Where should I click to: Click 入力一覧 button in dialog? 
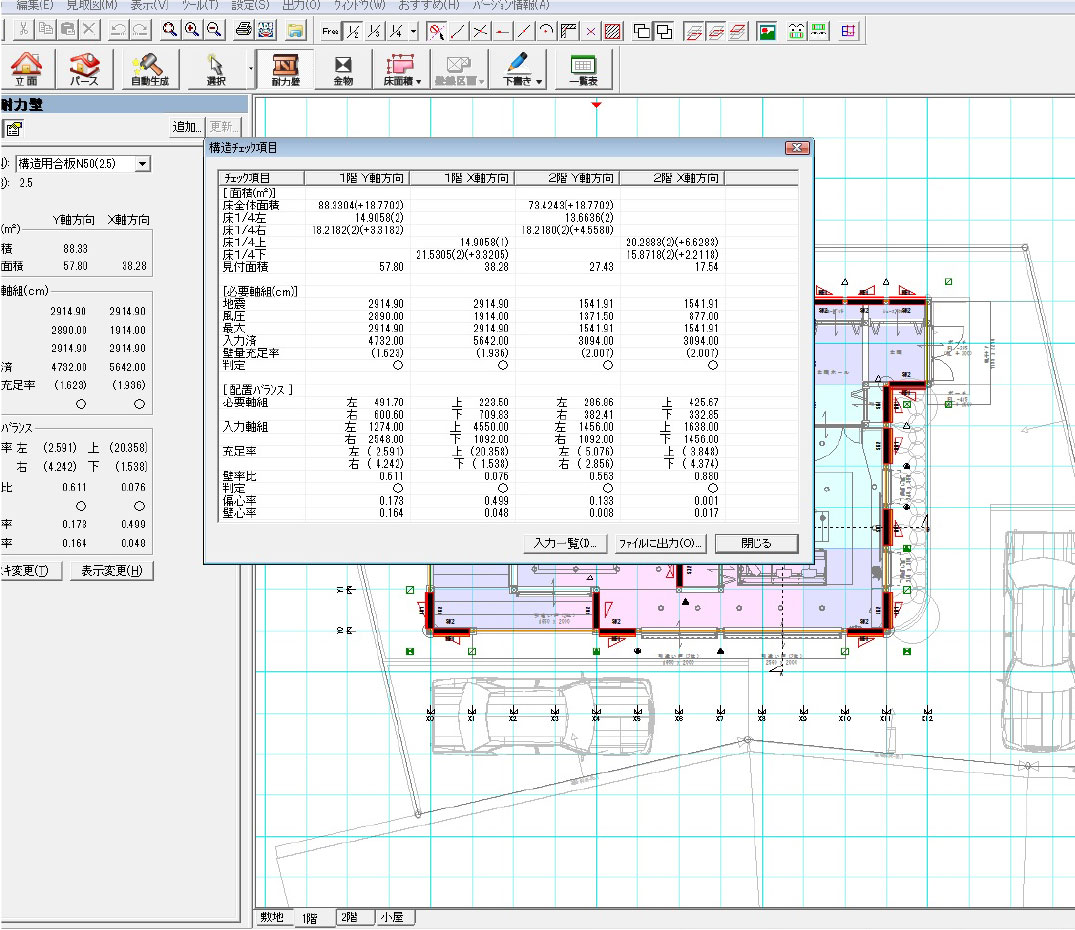click(x=565, y=543)
